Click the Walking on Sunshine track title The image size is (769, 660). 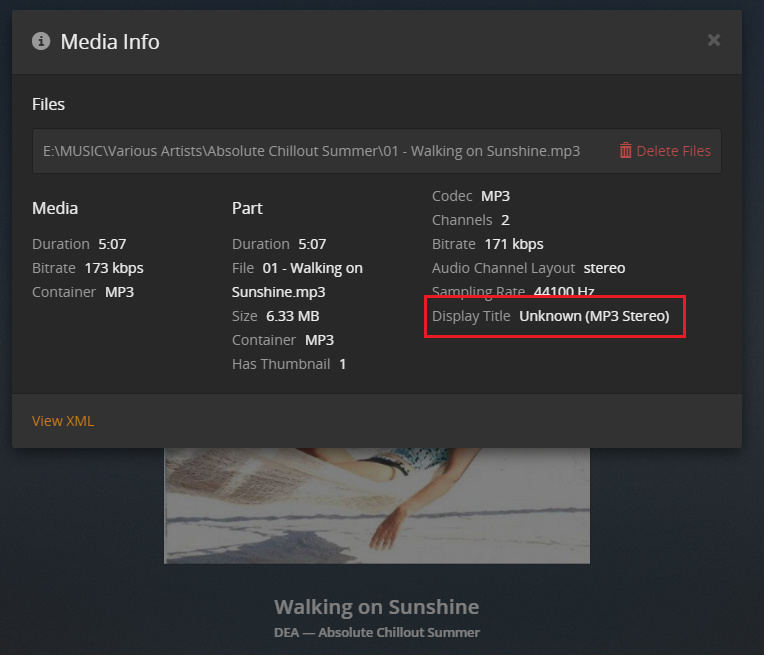pos(376,607)
